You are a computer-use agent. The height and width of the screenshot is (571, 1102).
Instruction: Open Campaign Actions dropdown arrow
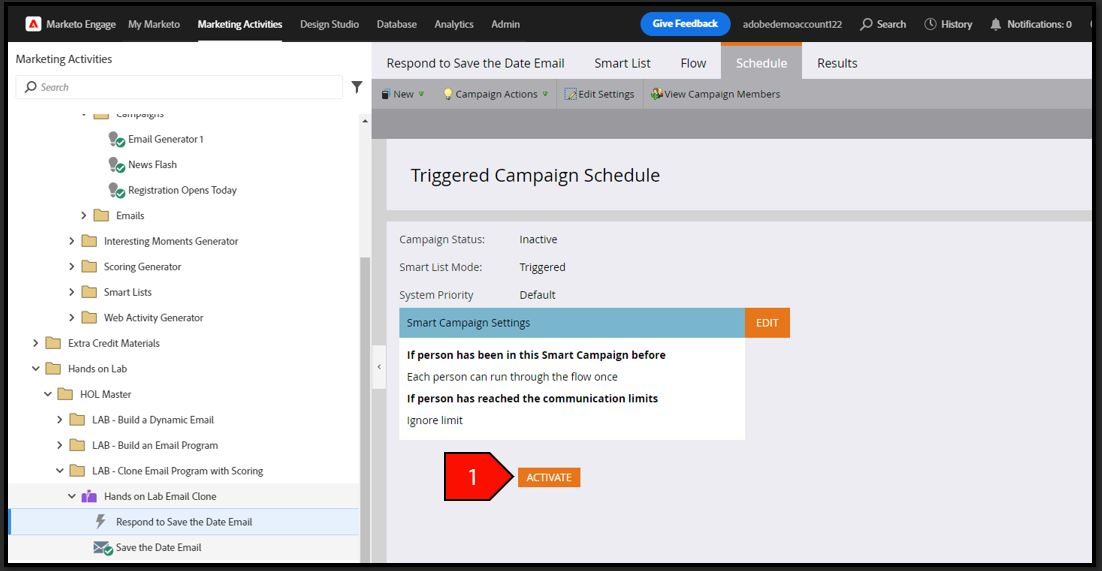click(545, 94)
